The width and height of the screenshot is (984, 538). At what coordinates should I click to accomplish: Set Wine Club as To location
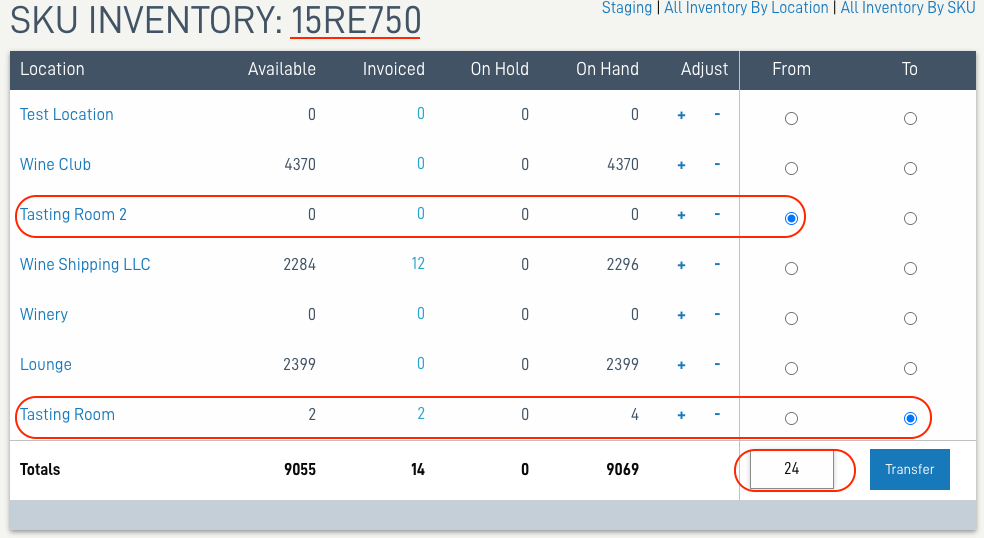(910, 168)
